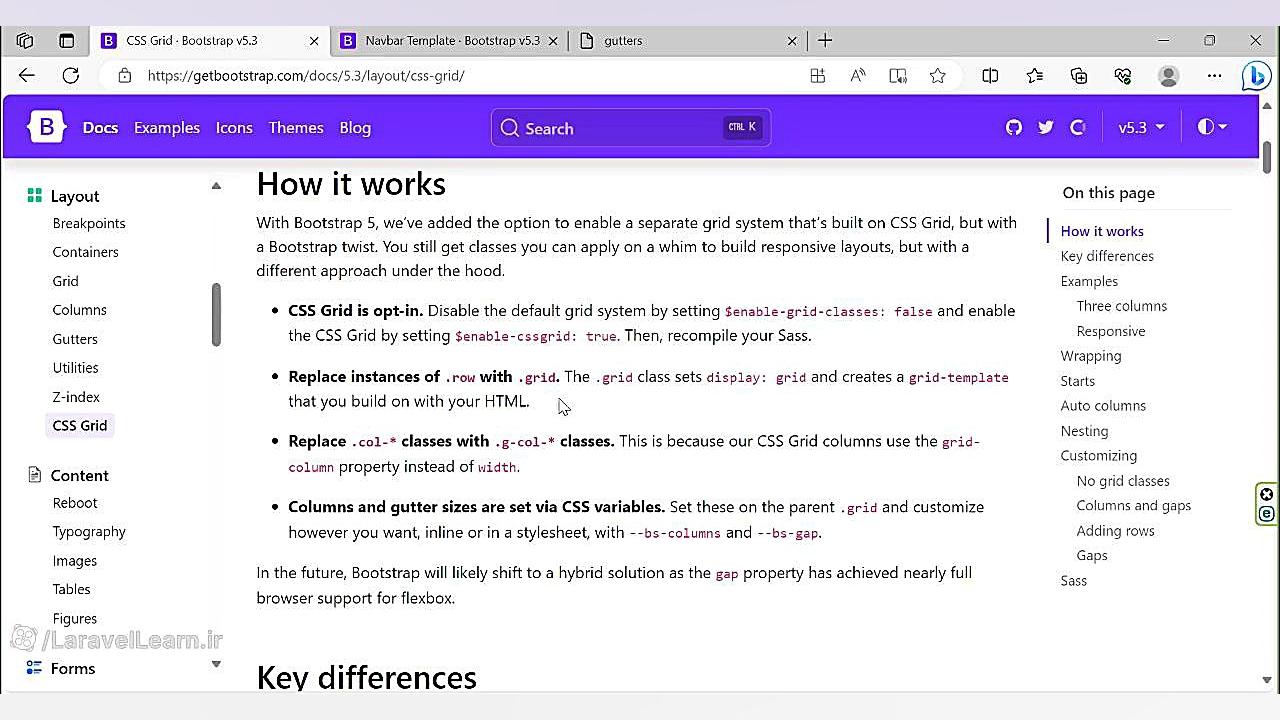1280x720 pixels.
Task: Open Blog in the navbar
Action: 355,128
